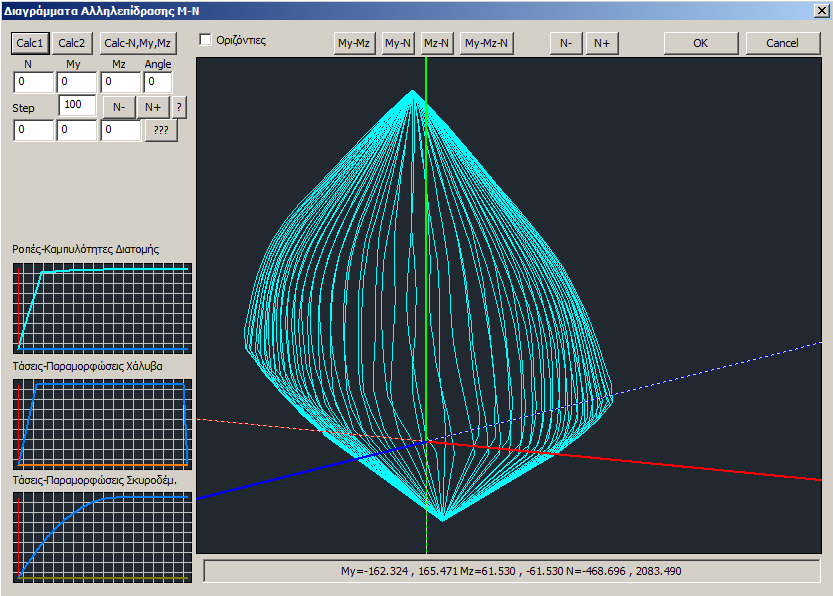Focus the Angle input field
The image size is (833, 596).
click(x=158, y=82)
